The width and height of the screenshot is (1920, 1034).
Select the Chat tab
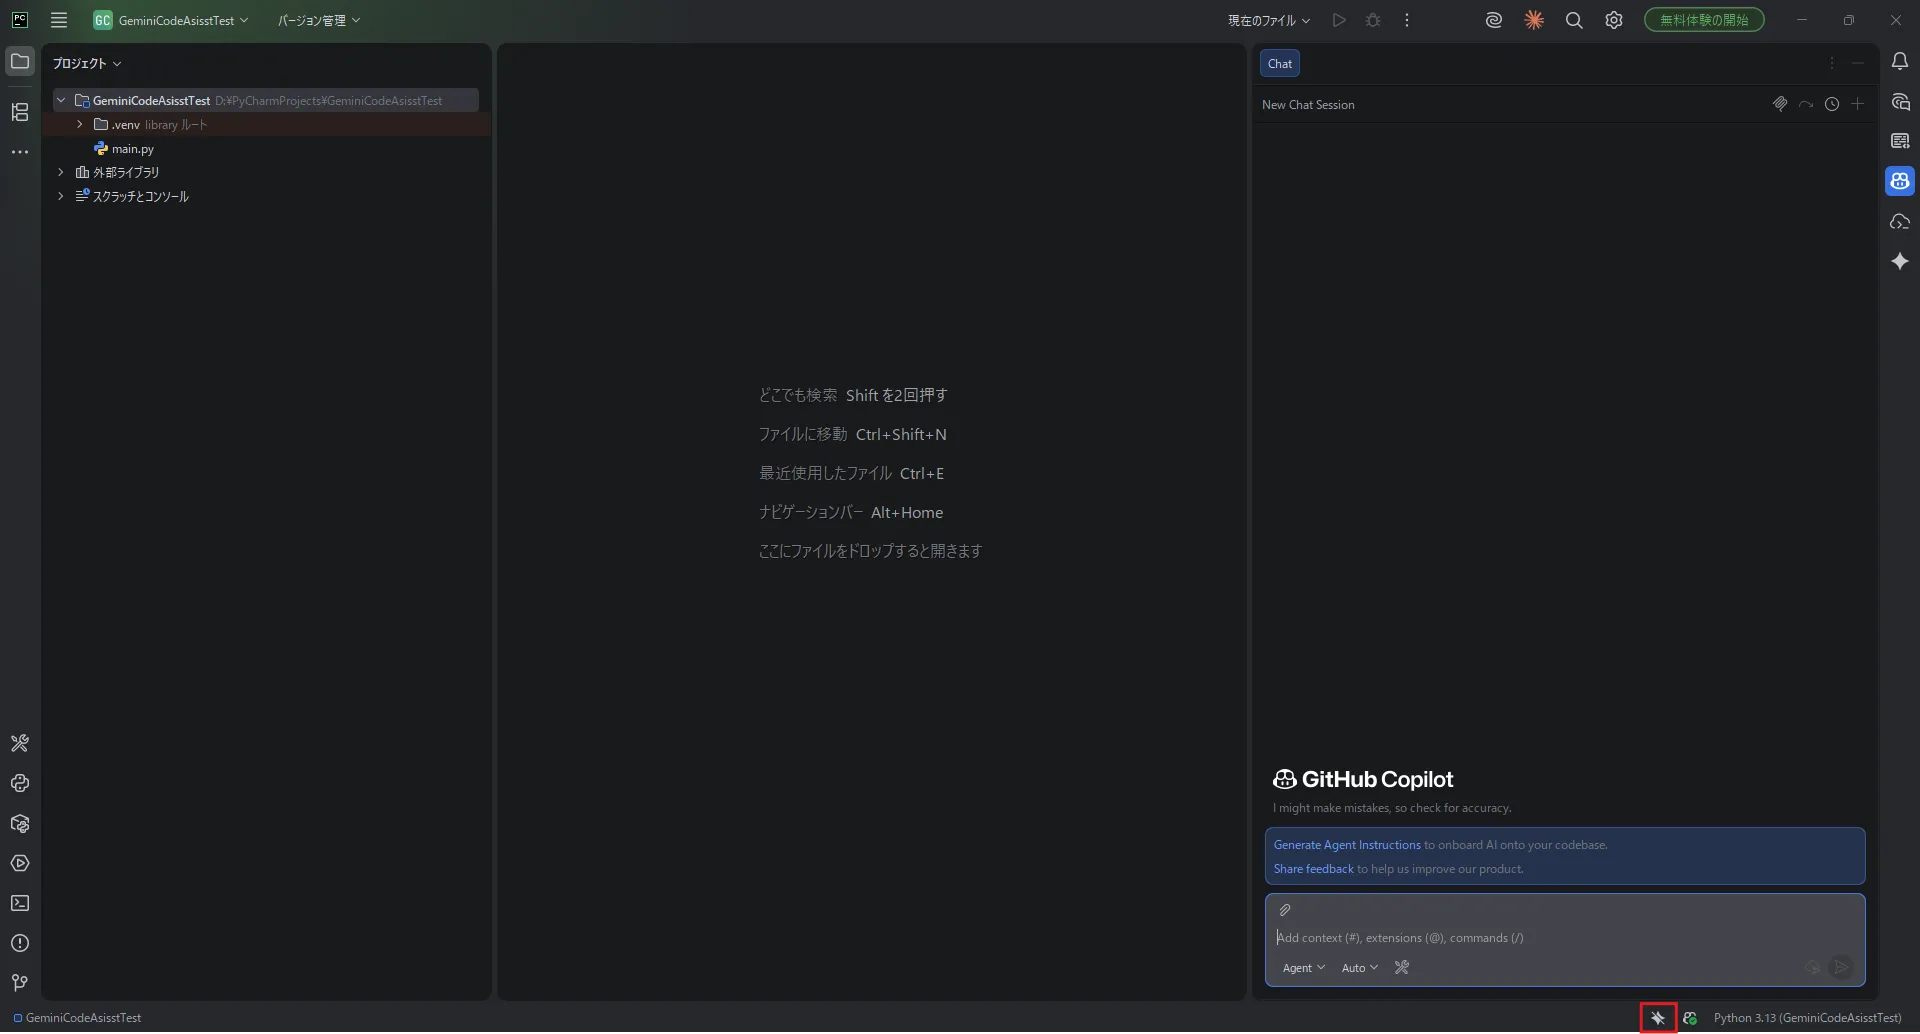(1280, 64)
